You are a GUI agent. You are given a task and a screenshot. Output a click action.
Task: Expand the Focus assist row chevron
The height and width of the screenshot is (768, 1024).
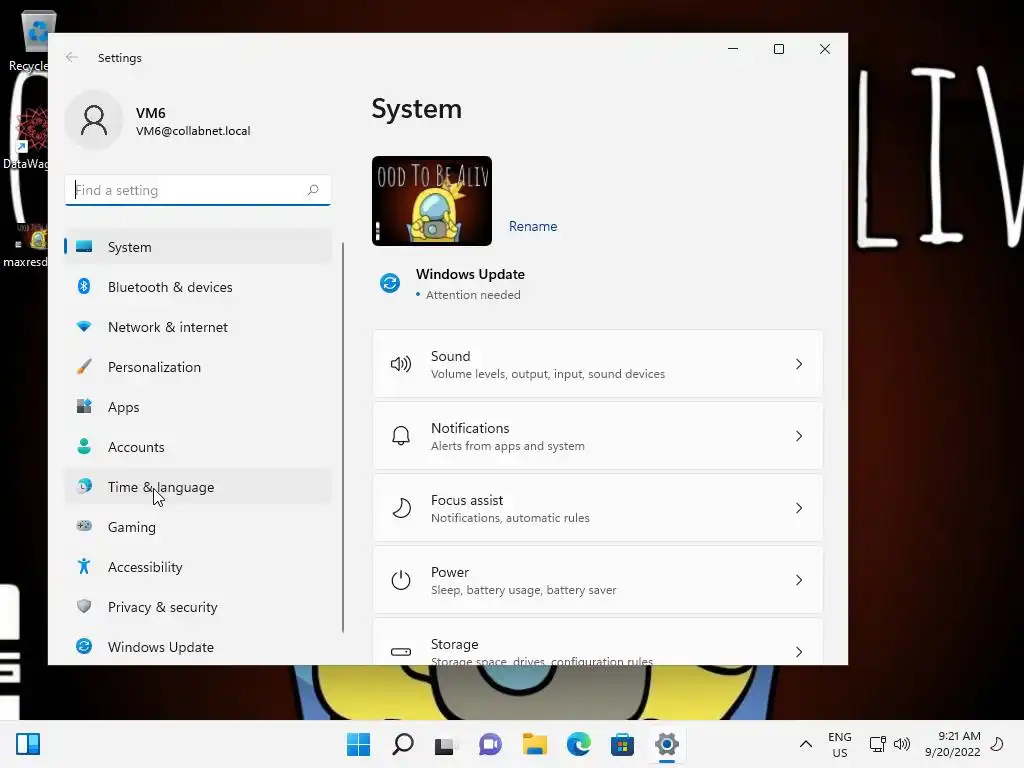coord(799,508)
